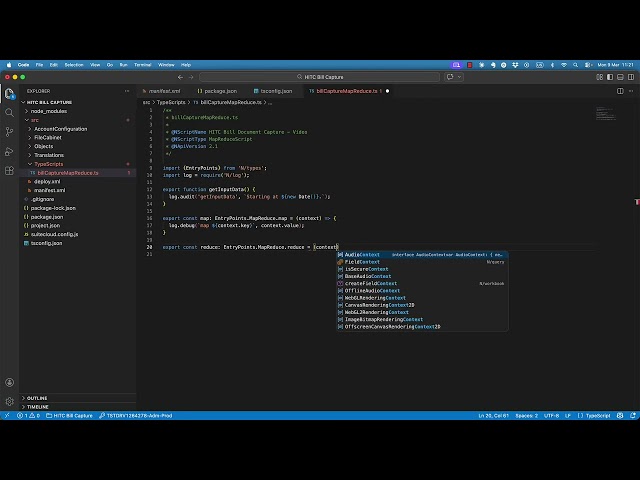Viewport: 640px width, 480px height.
Task: Toggle the bottom panel
Action: tap(620, 77)
